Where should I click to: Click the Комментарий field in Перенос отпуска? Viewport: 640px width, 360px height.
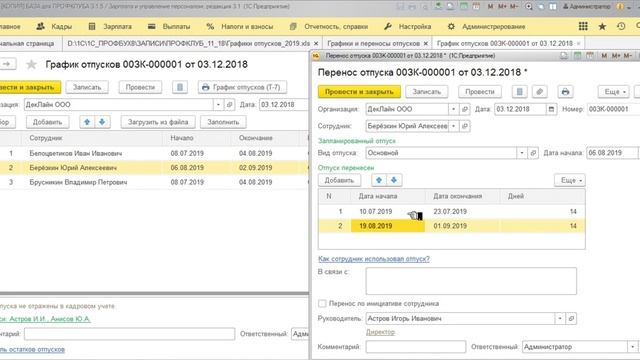416,347
